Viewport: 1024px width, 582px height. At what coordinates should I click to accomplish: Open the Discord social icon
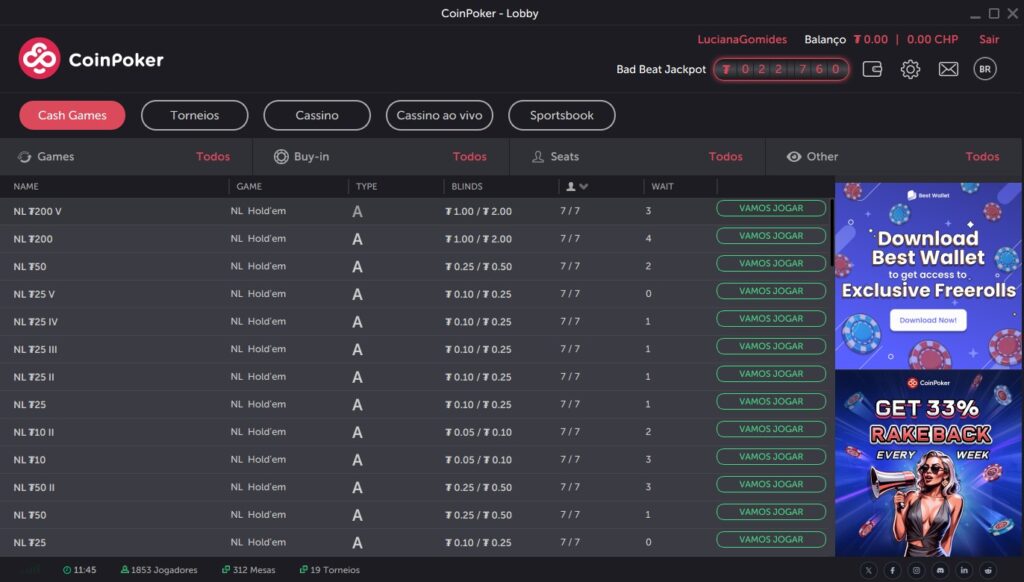[940, 570]
